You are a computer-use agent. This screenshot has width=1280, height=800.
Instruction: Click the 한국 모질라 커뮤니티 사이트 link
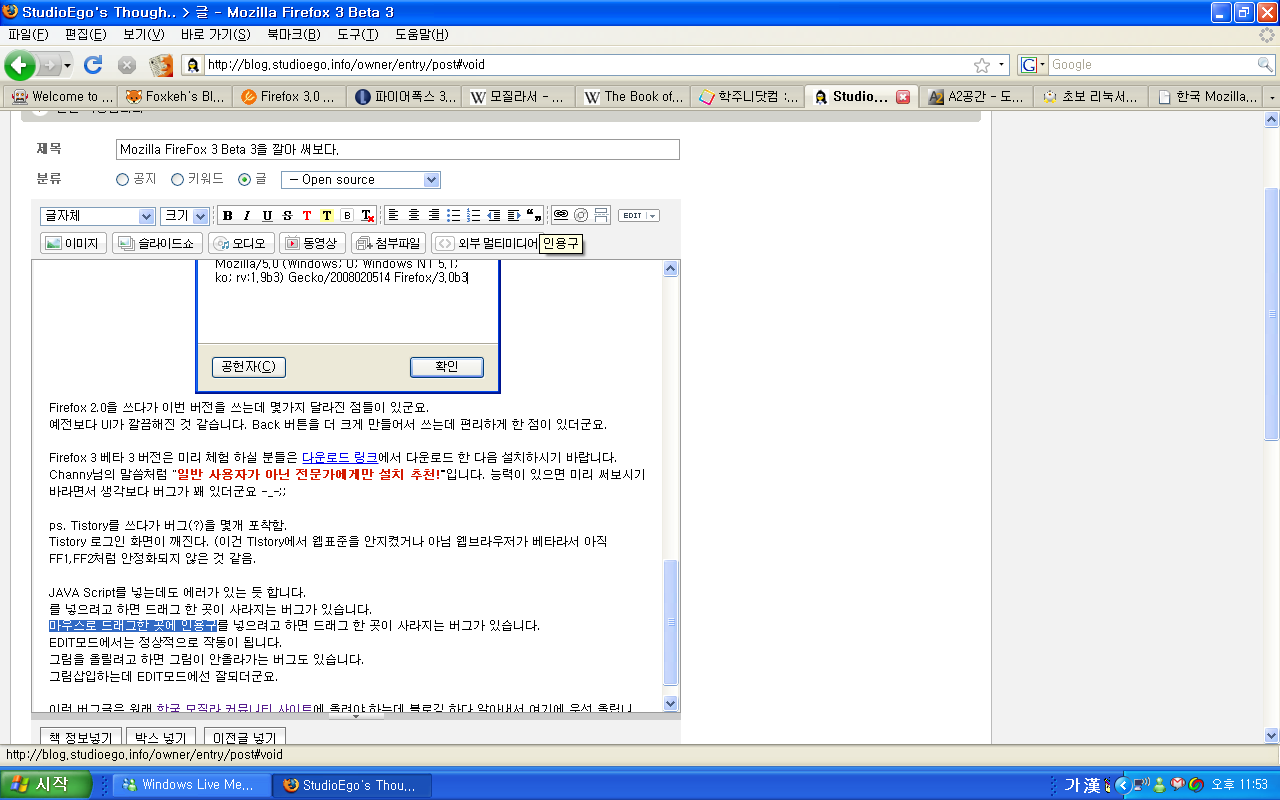tap(234, 709)
